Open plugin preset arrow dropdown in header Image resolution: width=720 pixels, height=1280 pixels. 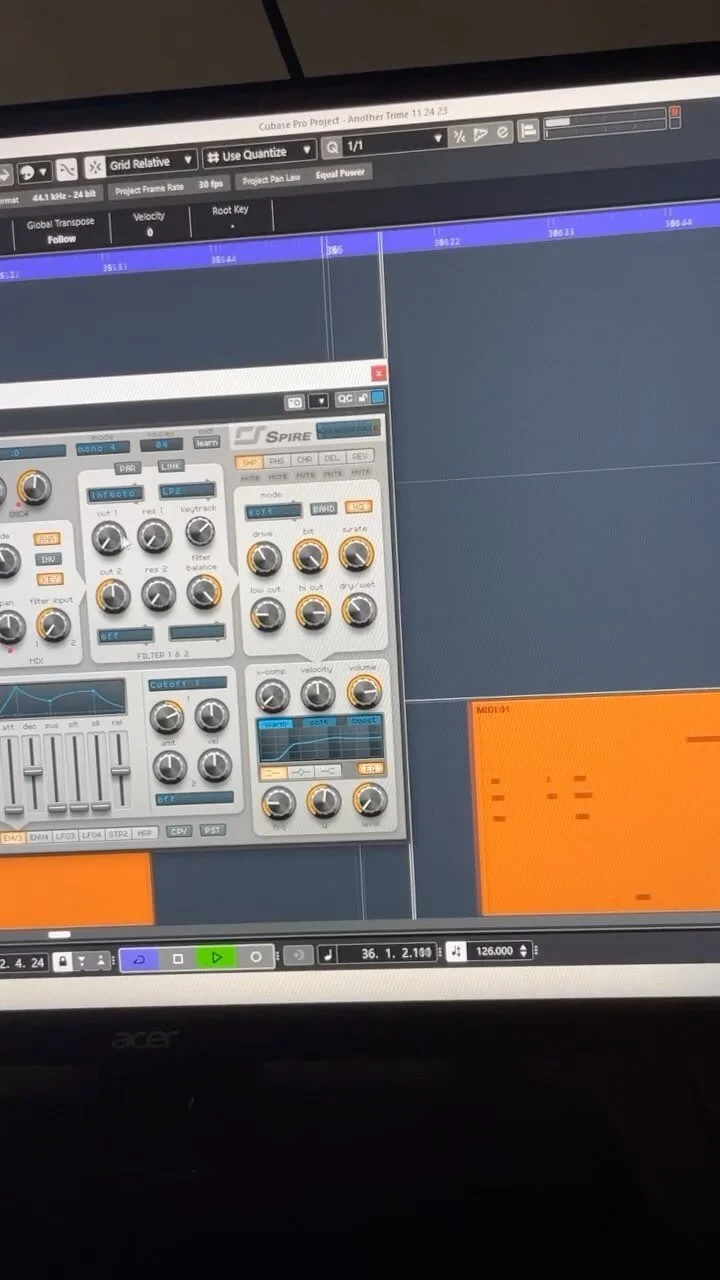[x=319, y=401]
